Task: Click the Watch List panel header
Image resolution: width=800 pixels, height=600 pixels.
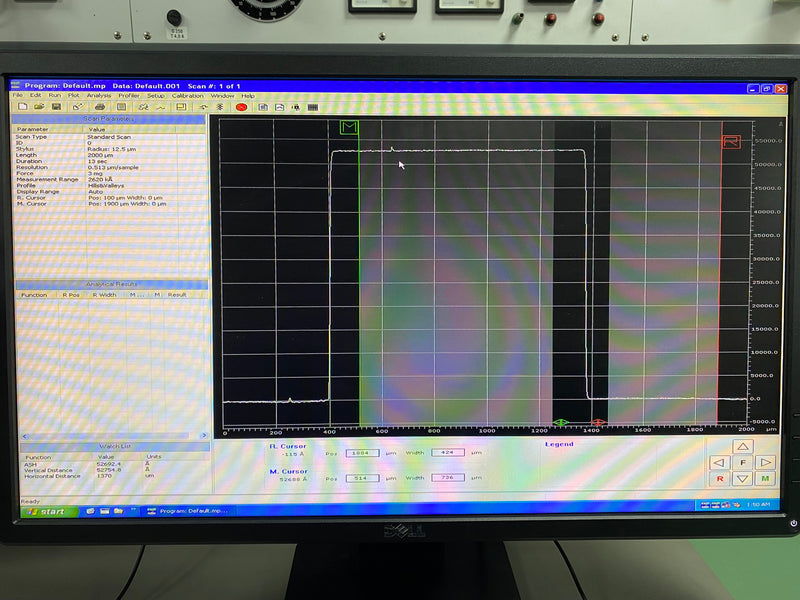Action: click(115, 446)
